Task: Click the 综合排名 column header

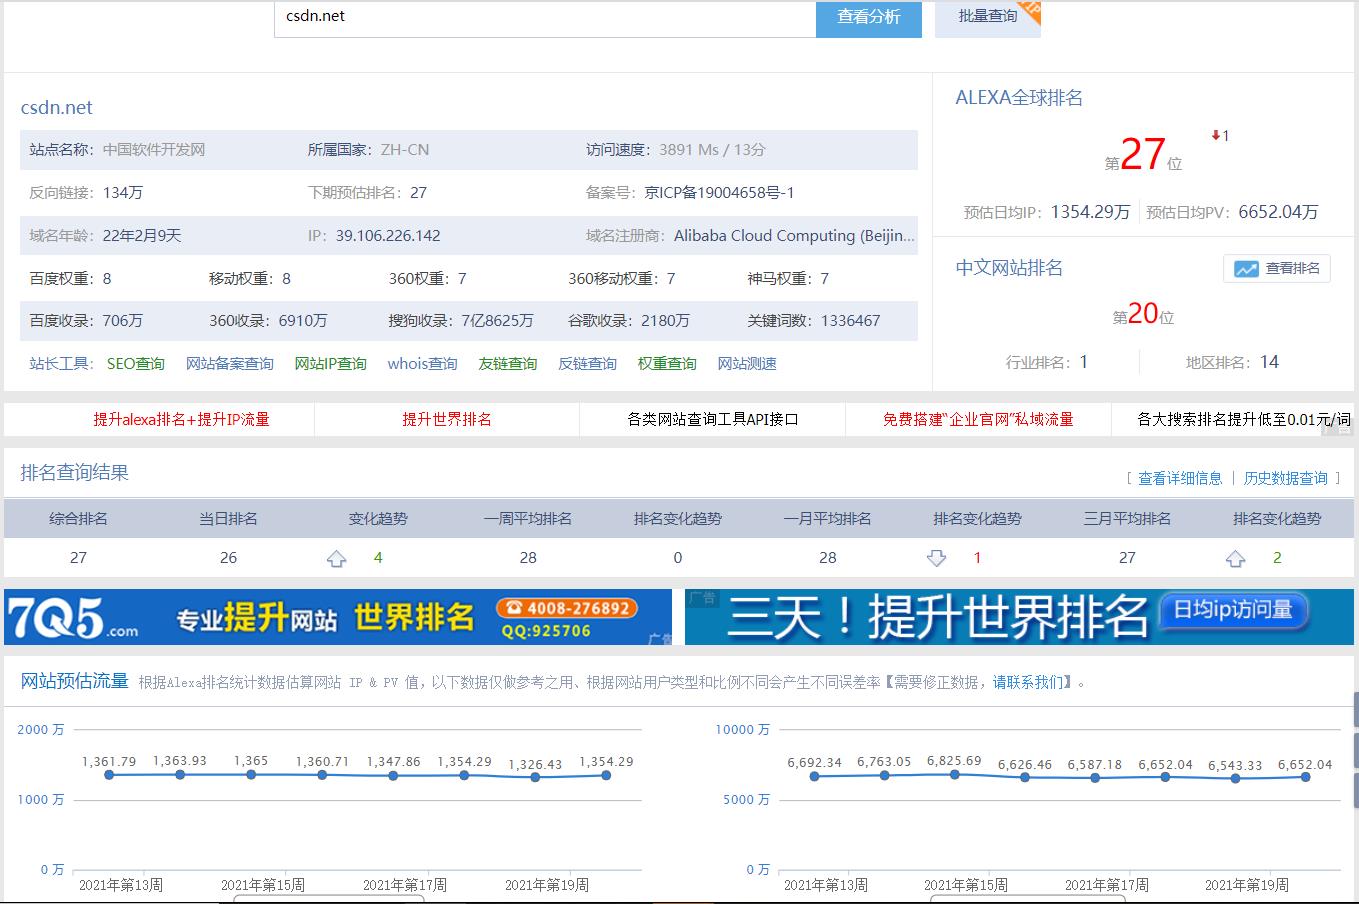Action: click(x=79, y=519)
